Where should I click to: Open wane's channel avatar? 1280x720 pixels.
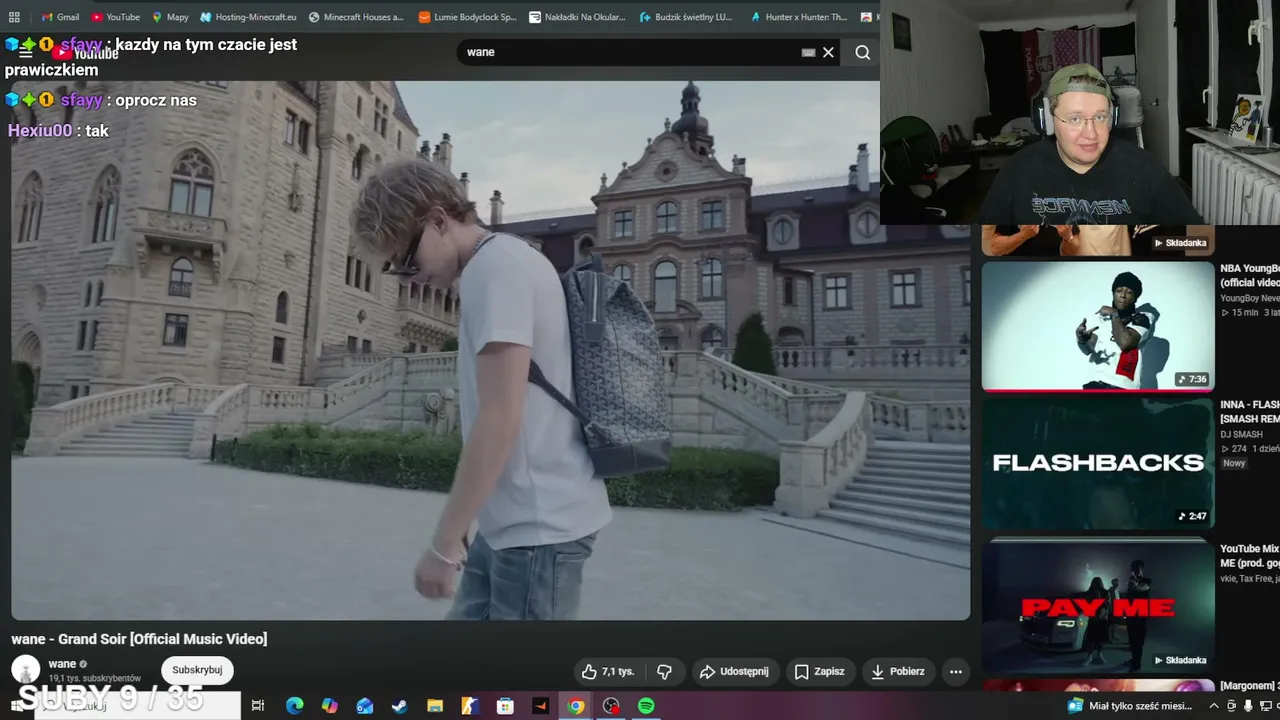26,669
